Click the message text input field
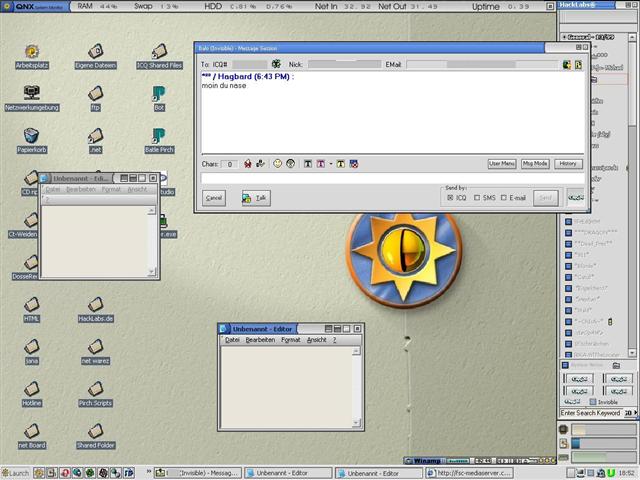 [x=390, y=178]
